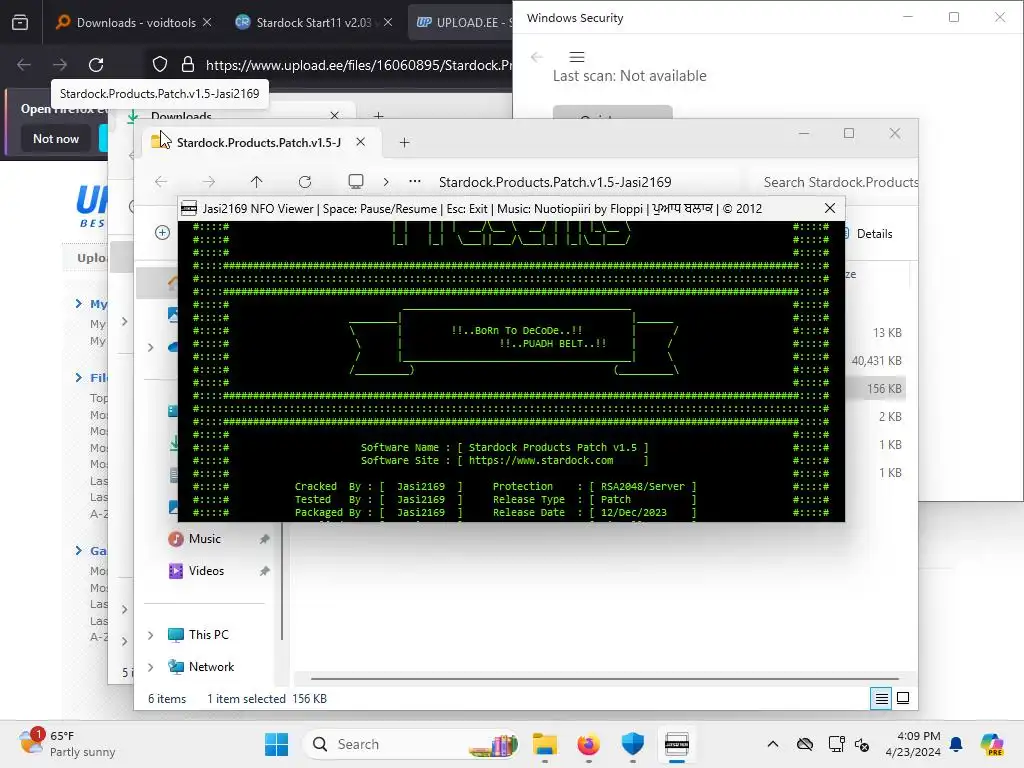Click the Firefox tracking protection shield
The height and width of the screenshot is (768, 1024).
click(x=160, y=65)
